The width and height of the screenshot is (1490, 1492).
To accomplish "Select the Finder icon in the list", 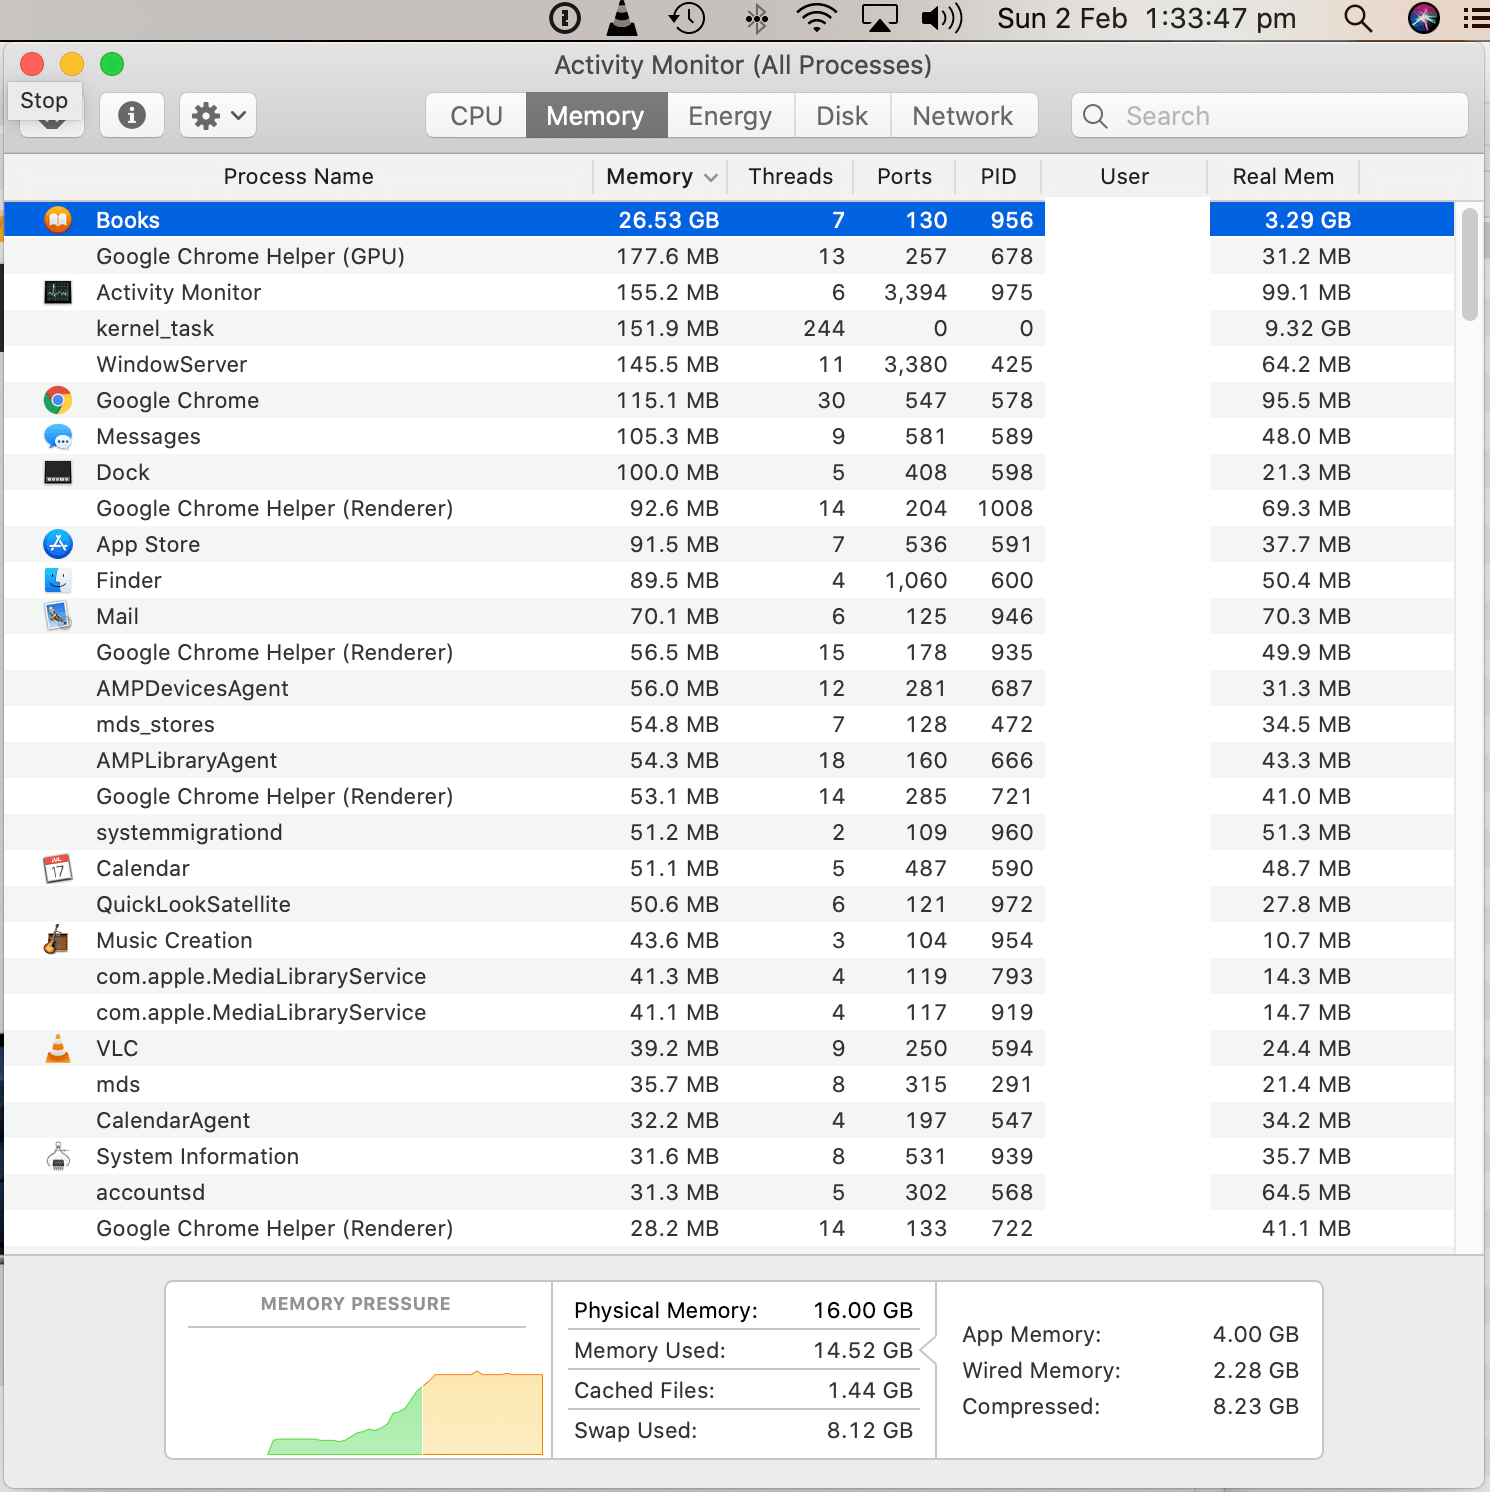I will [58, 580].
